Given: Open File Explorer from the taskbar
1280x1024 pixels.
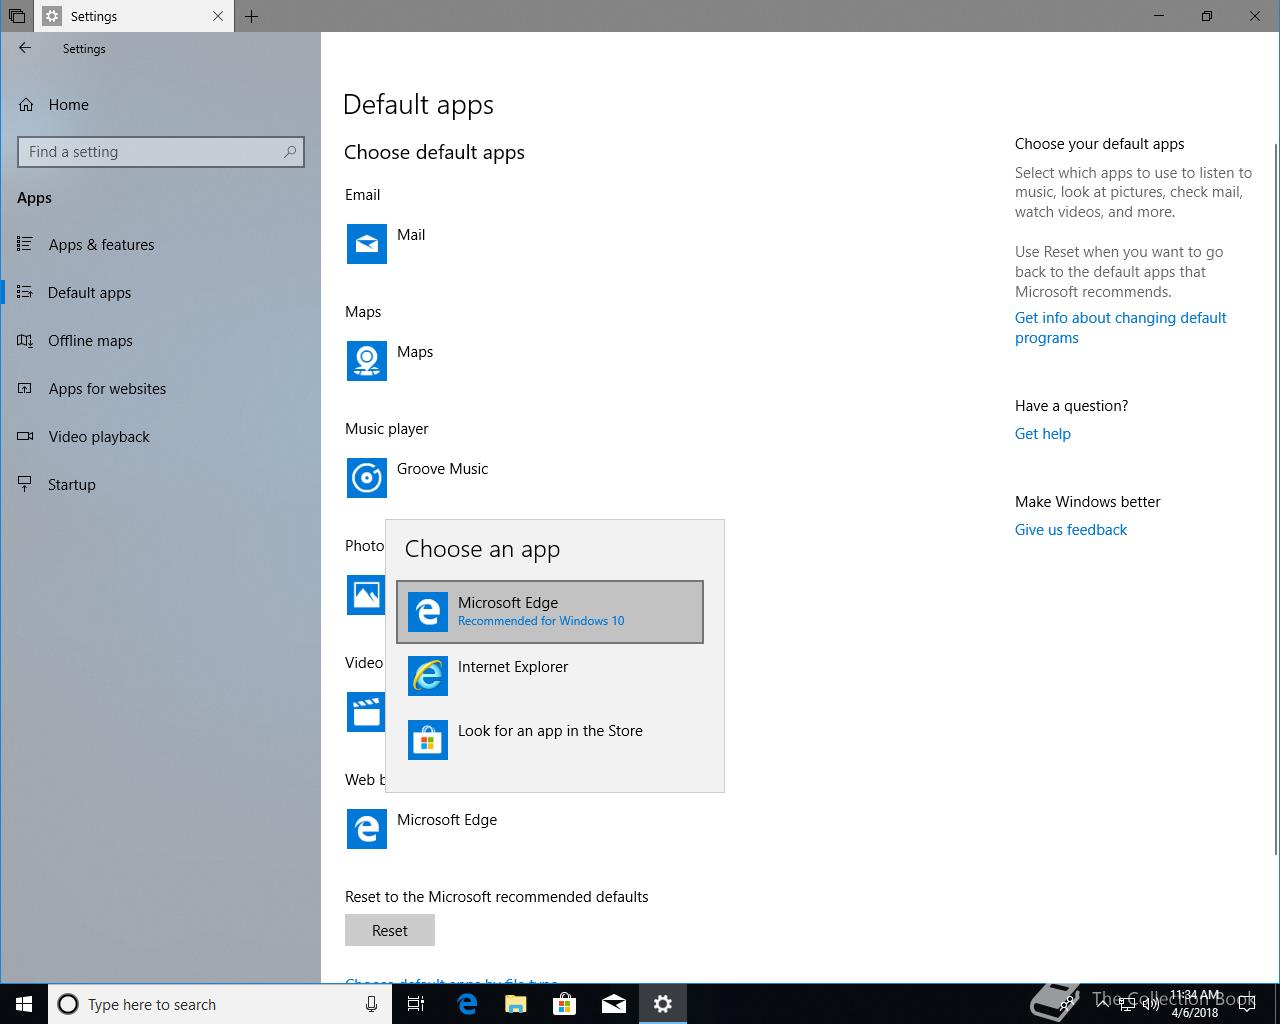Looking at the screenshot, I should (x=516, y=1004).
